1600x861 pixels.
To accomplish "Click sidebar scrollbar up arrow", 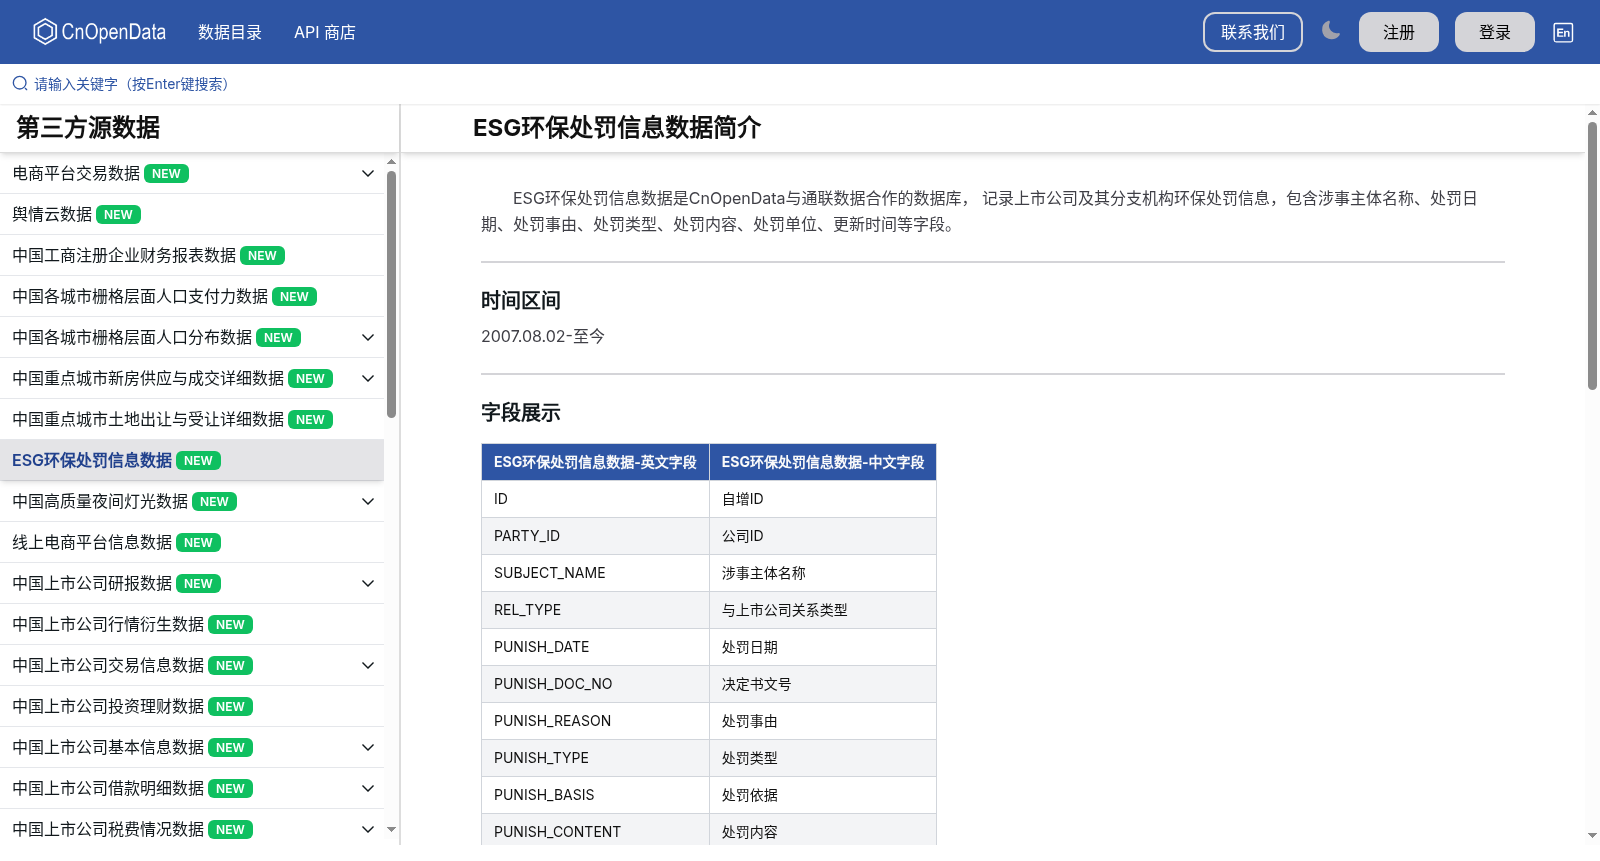I will (x=391, y=161).
